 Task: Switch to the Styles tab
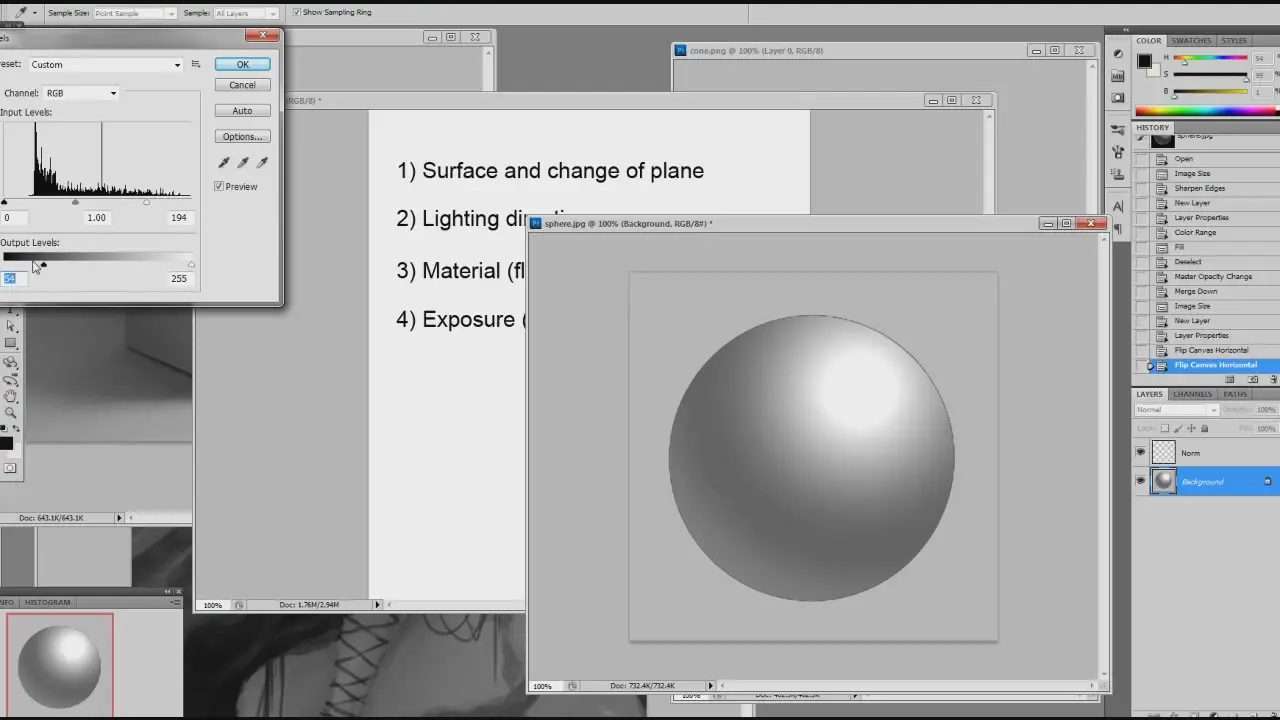point(1234,41)
